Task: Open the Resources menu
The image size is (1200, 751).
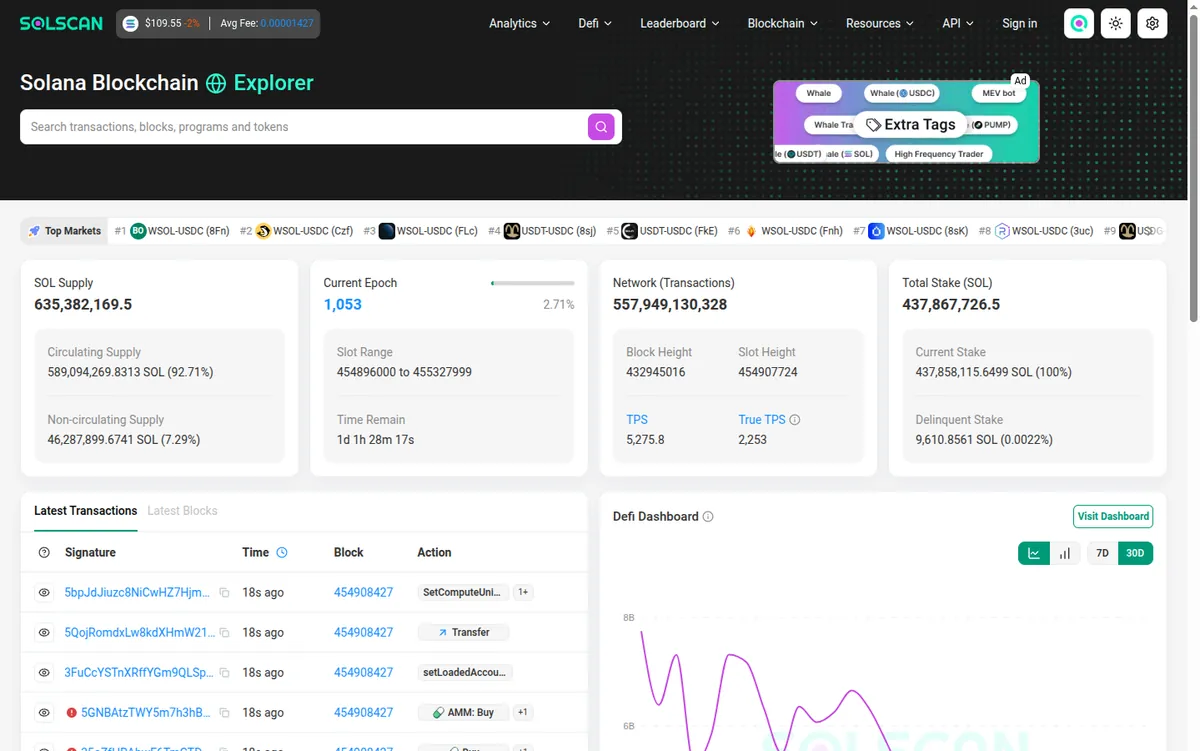Action: (880, 23)
